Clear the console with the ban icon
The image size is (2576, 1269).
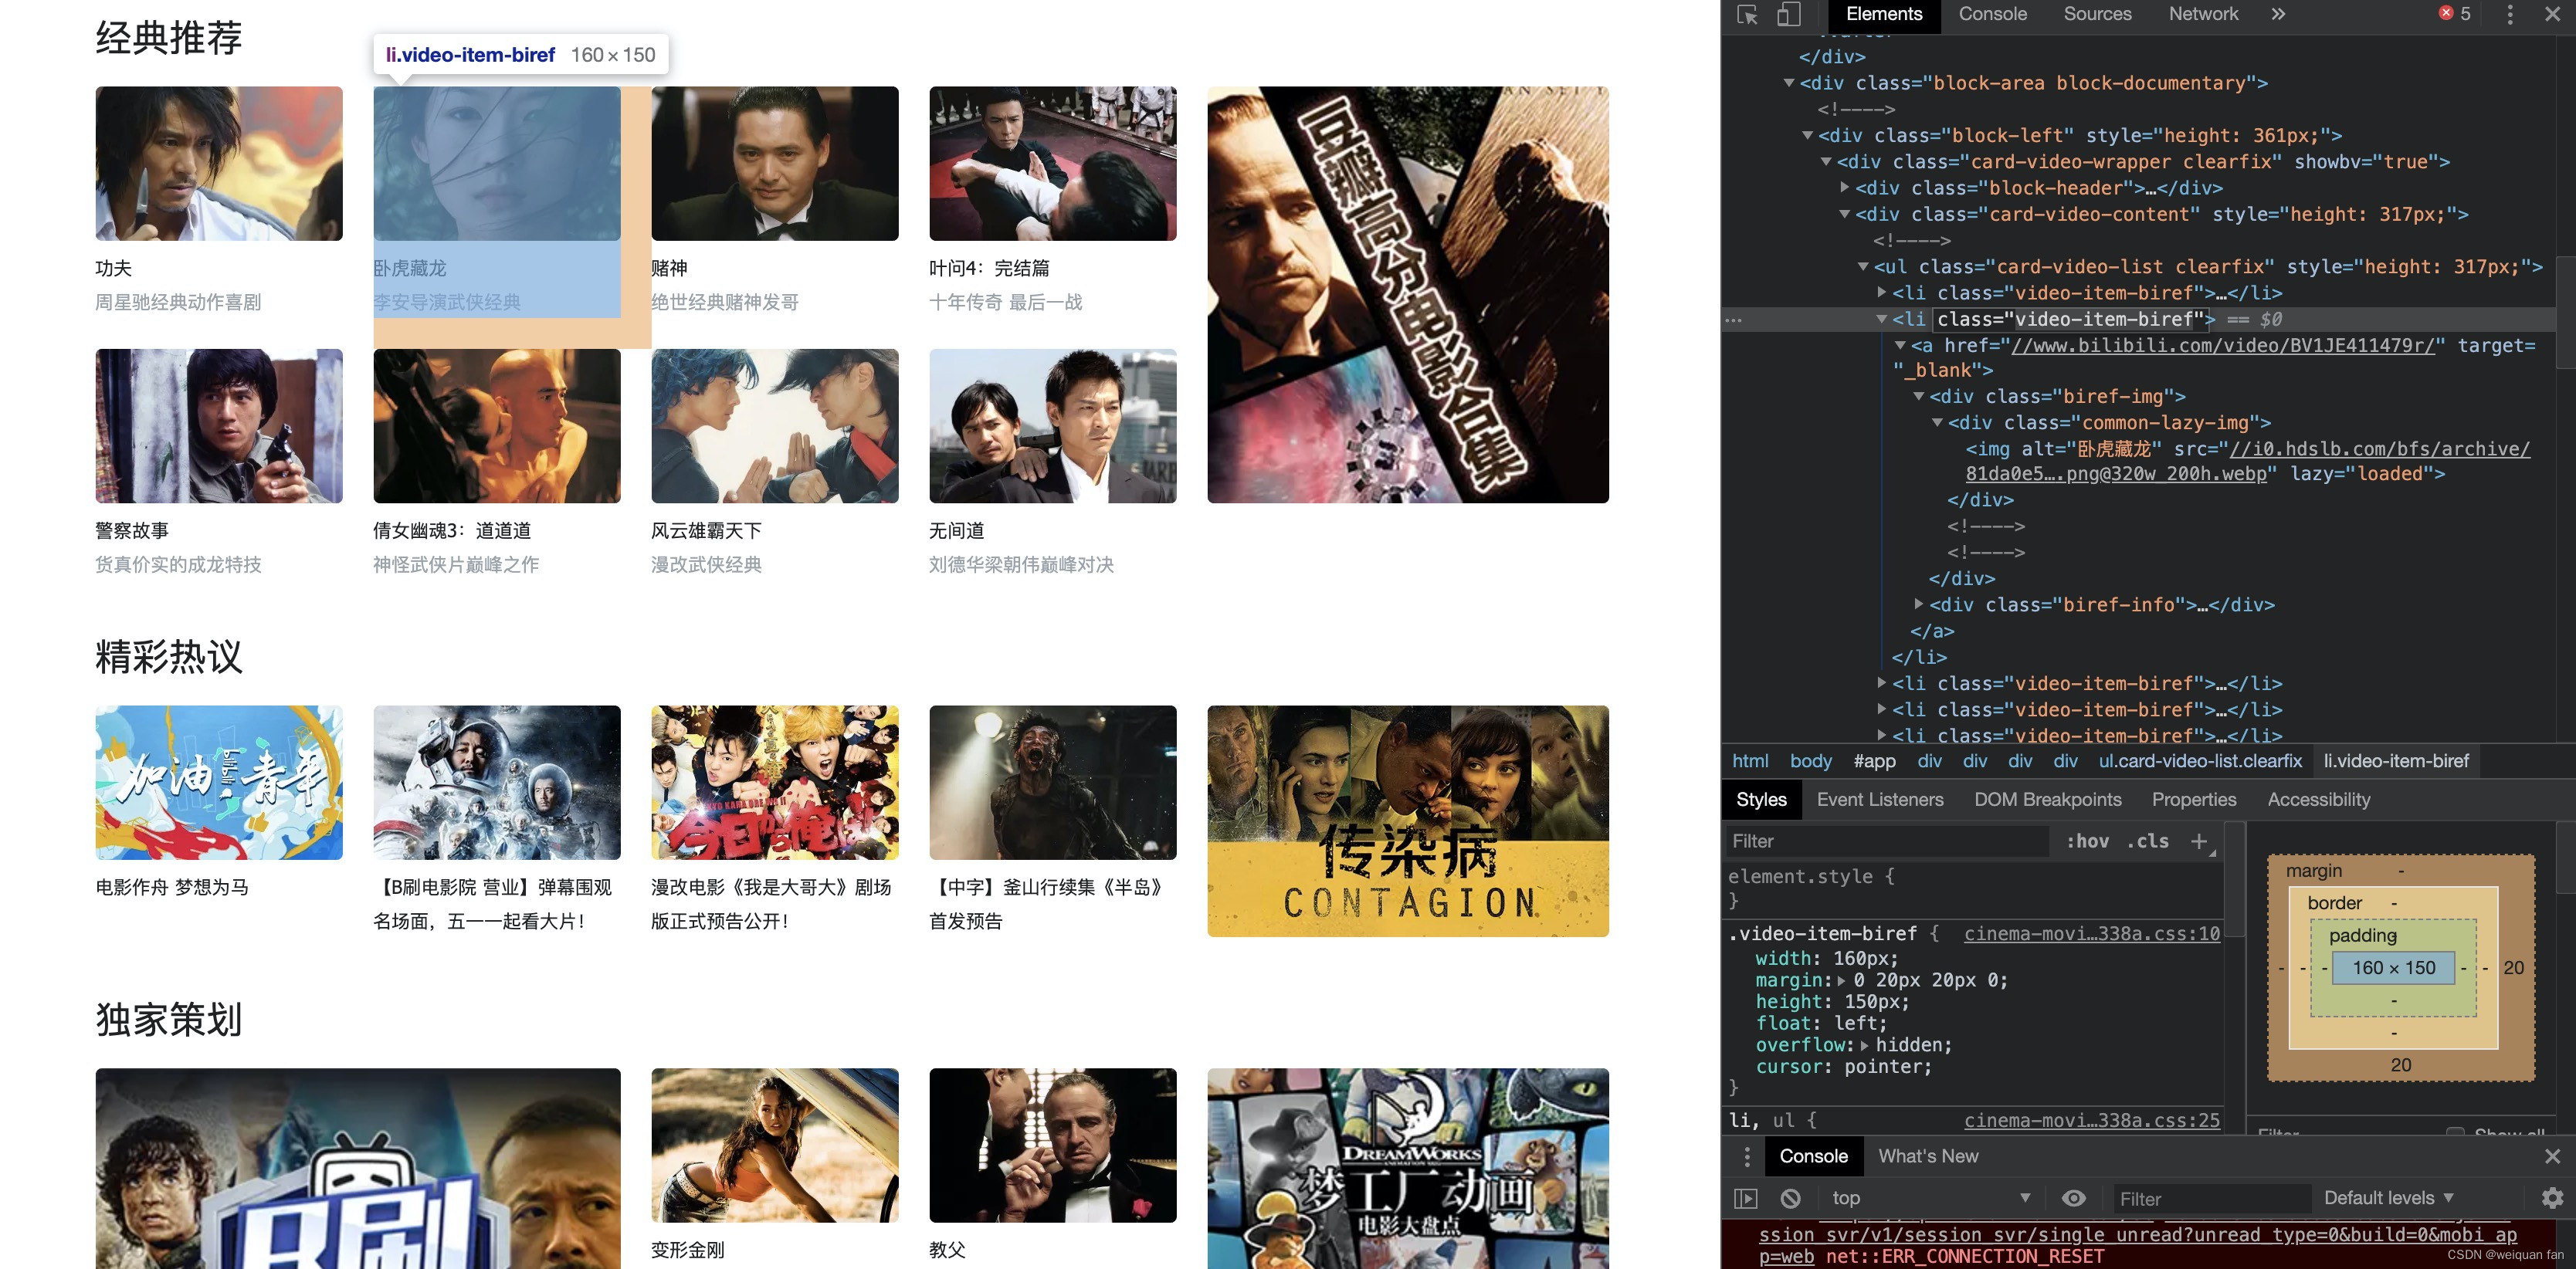point(1790,1198)
